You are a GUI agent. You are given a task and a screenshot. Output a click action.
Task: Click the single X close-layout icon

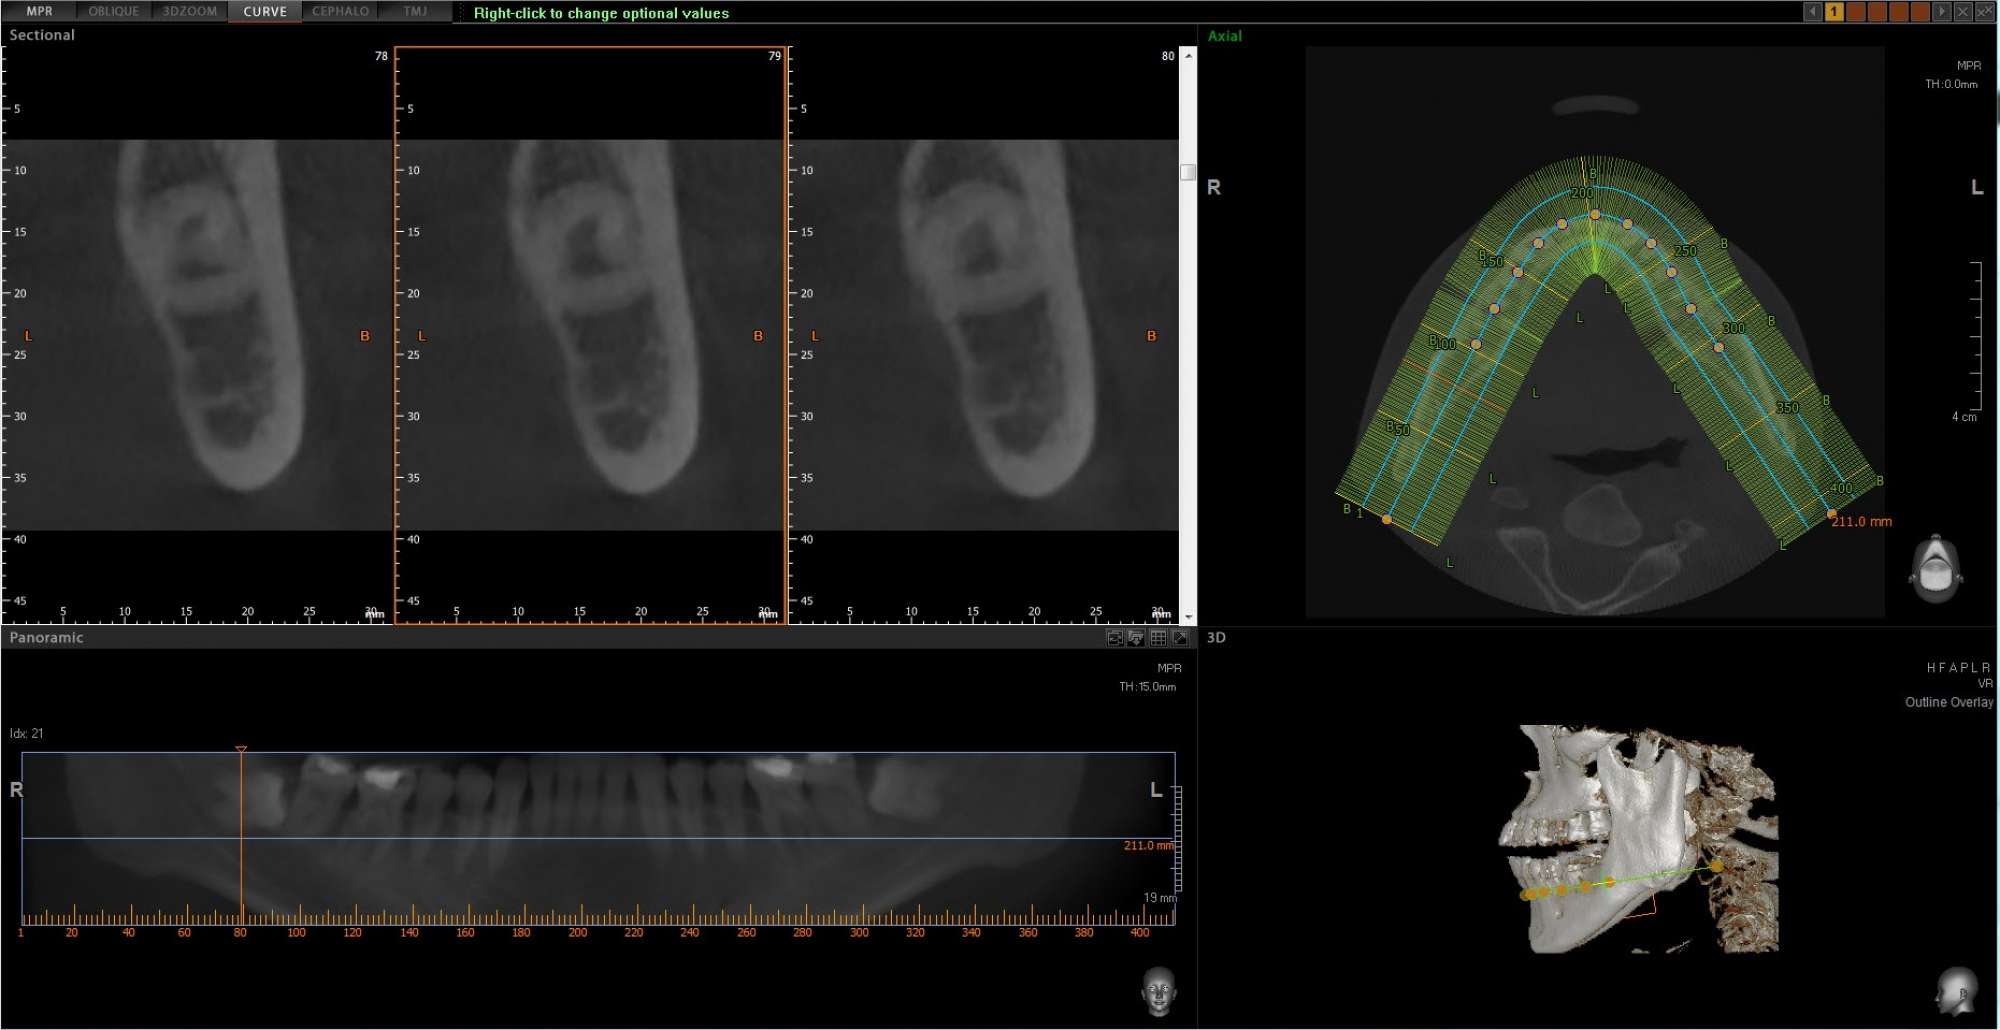coord(1963,12)
